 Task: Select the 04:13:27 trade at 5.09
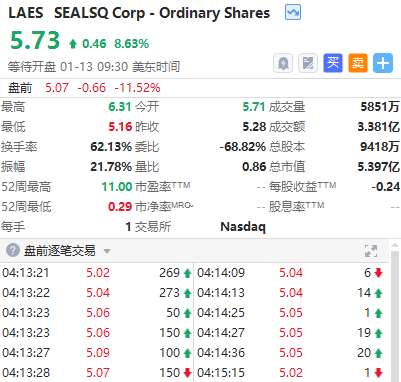[x=97, y=353]
